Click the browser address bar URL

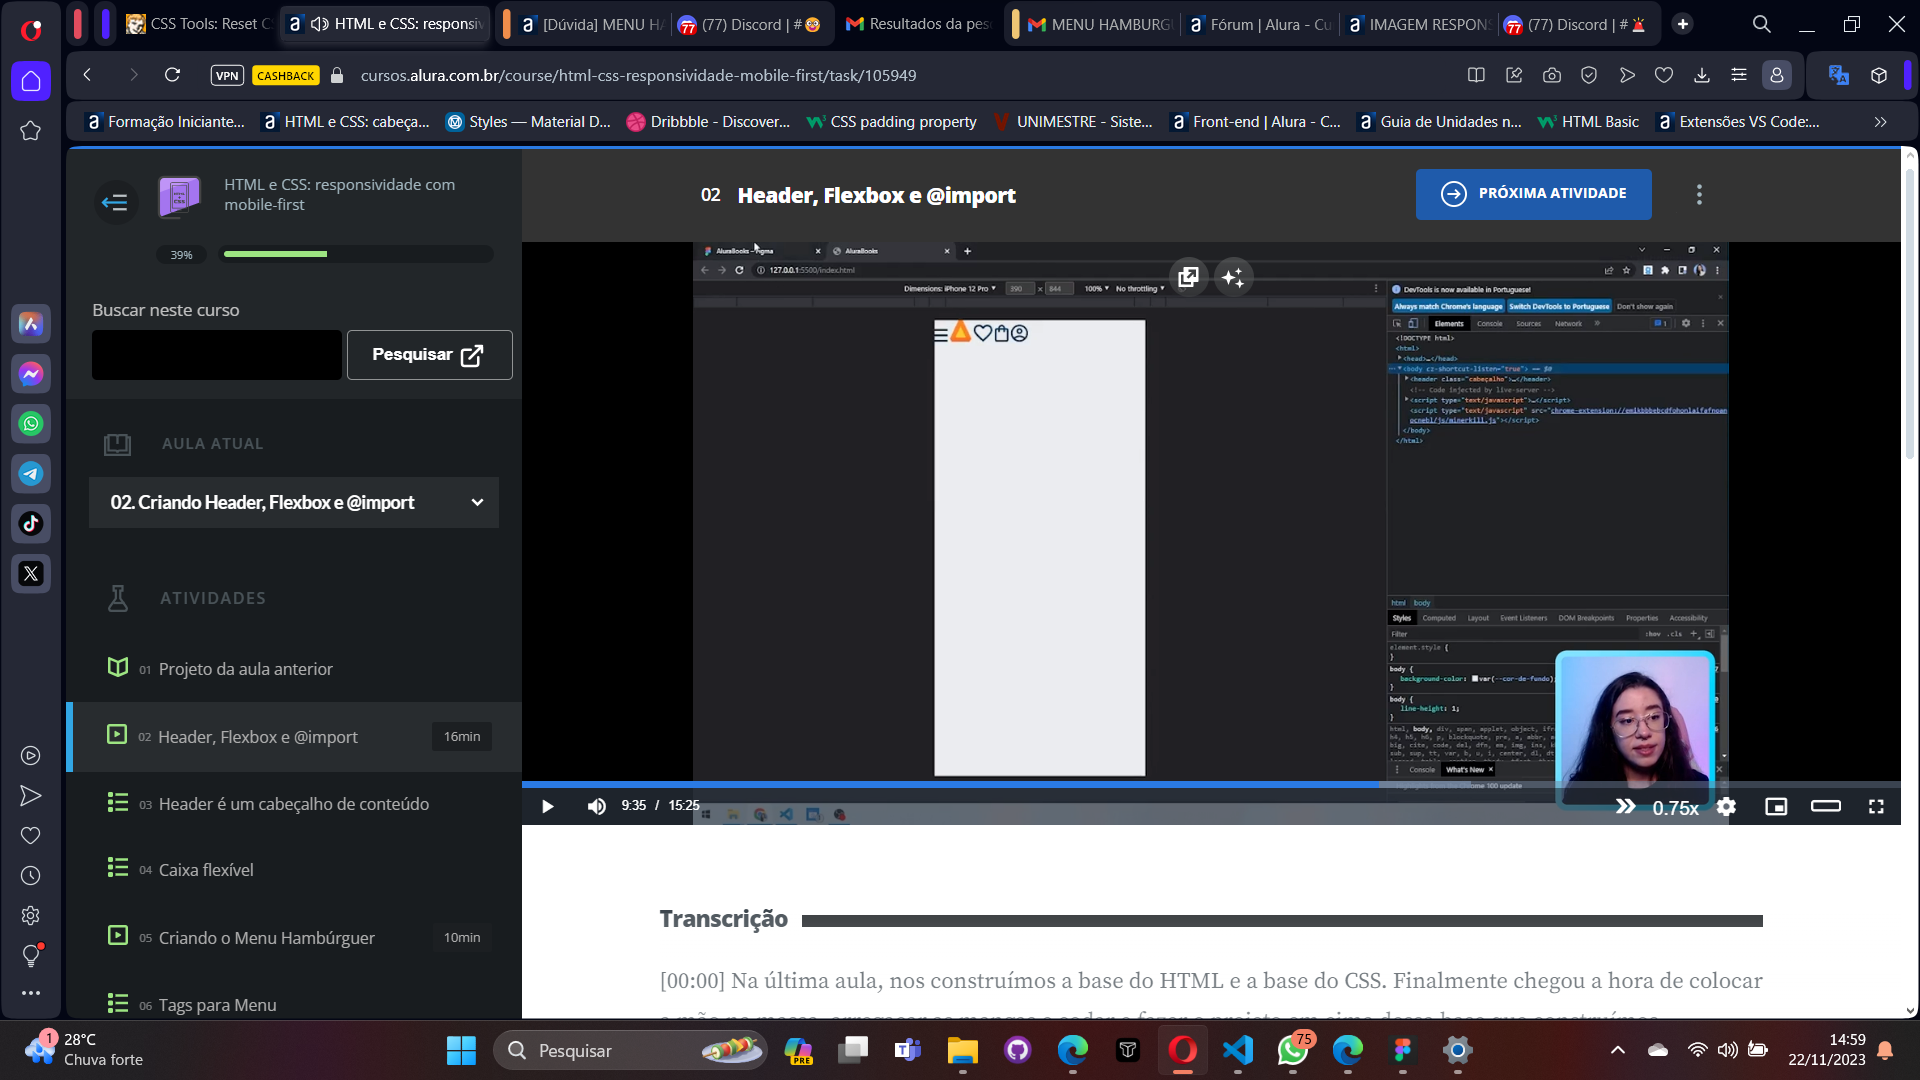tap(638, 75)
